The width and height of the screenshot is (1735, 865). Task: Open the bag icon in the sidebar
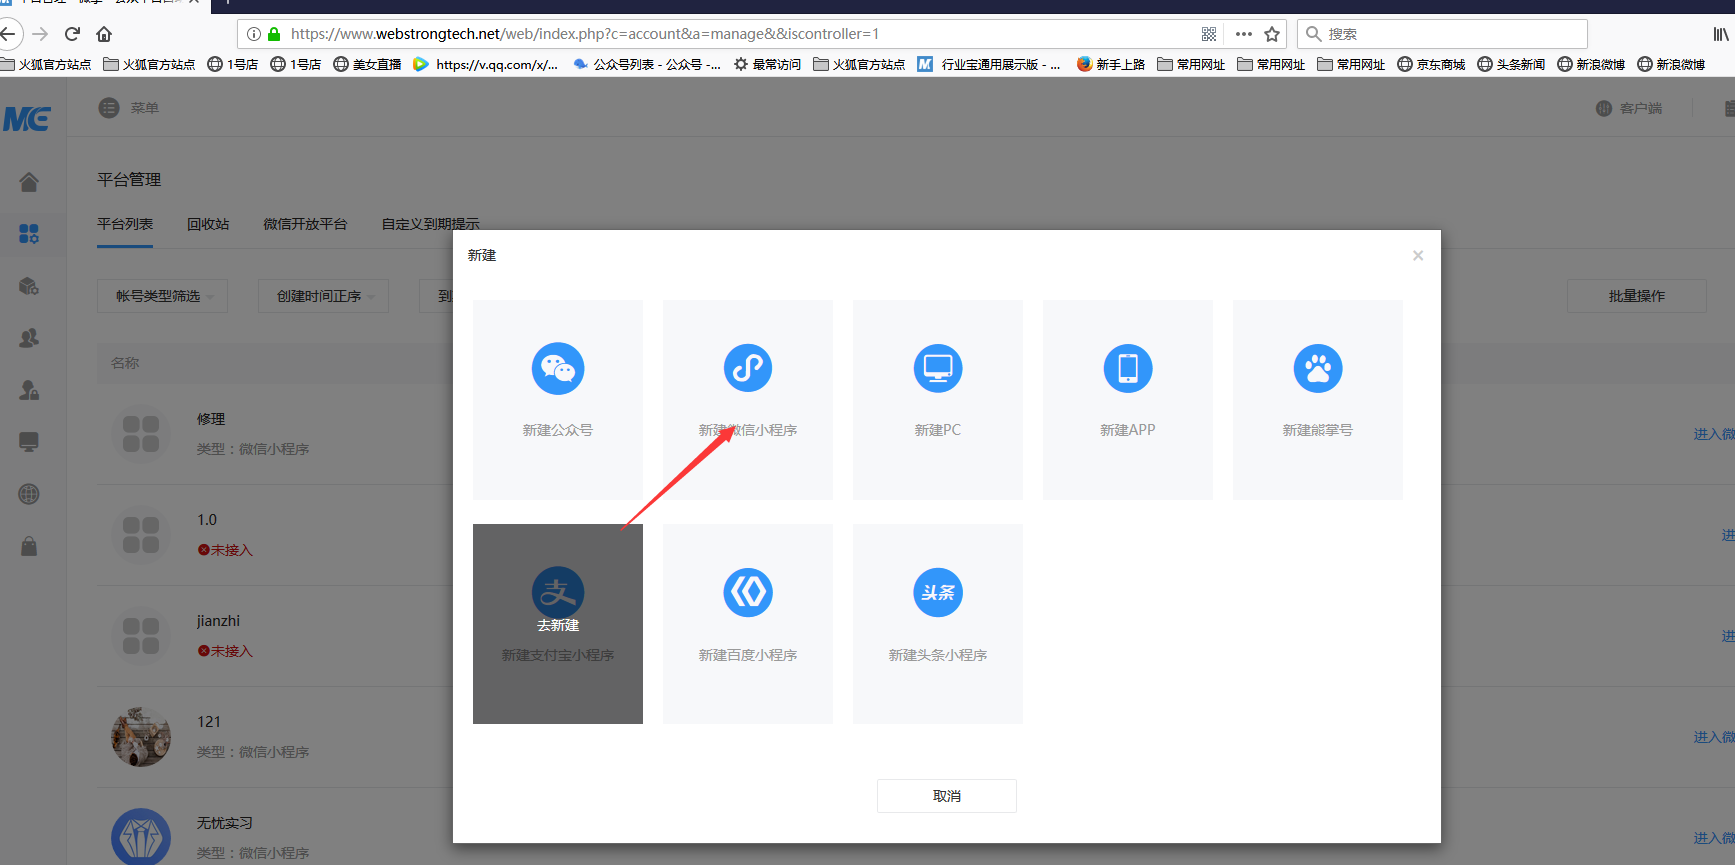(x=29, y=546)
